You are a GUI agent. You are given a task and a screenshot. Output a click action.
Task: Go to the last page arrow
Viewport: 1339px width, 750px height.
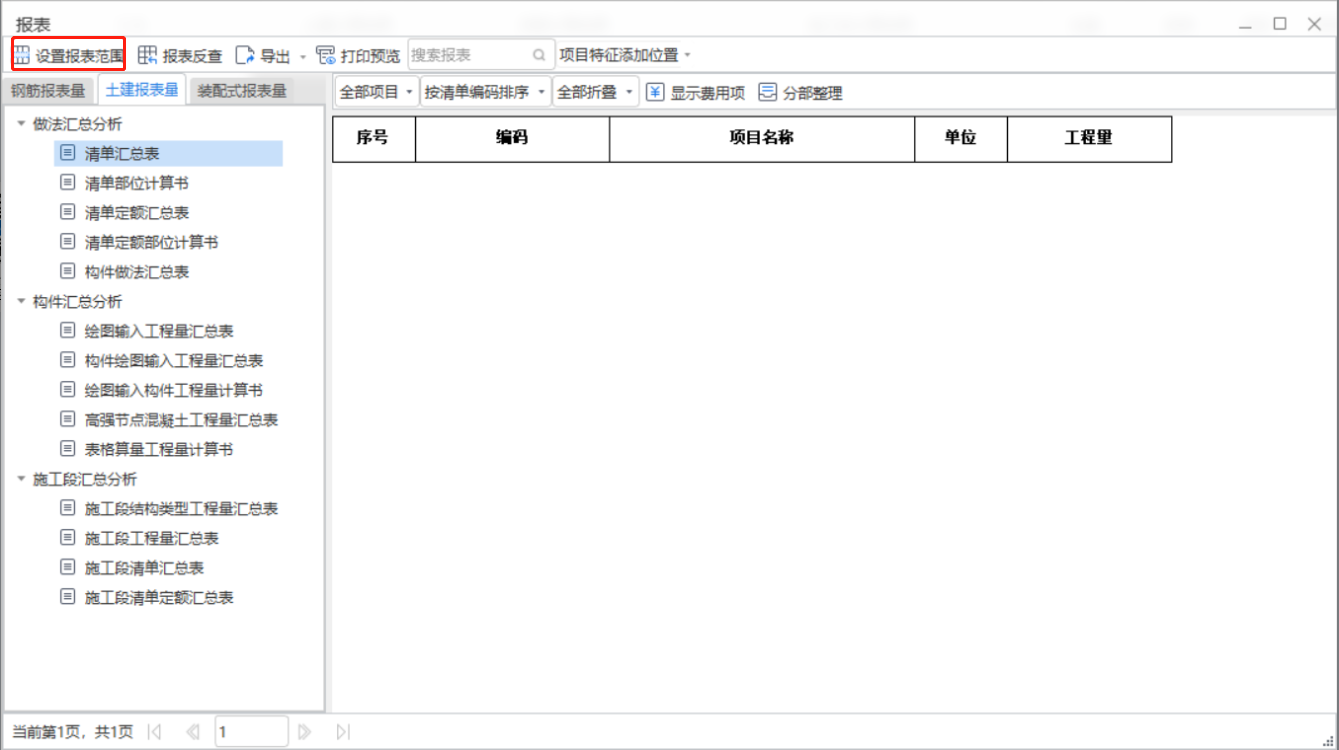click(x=343, y=732)
